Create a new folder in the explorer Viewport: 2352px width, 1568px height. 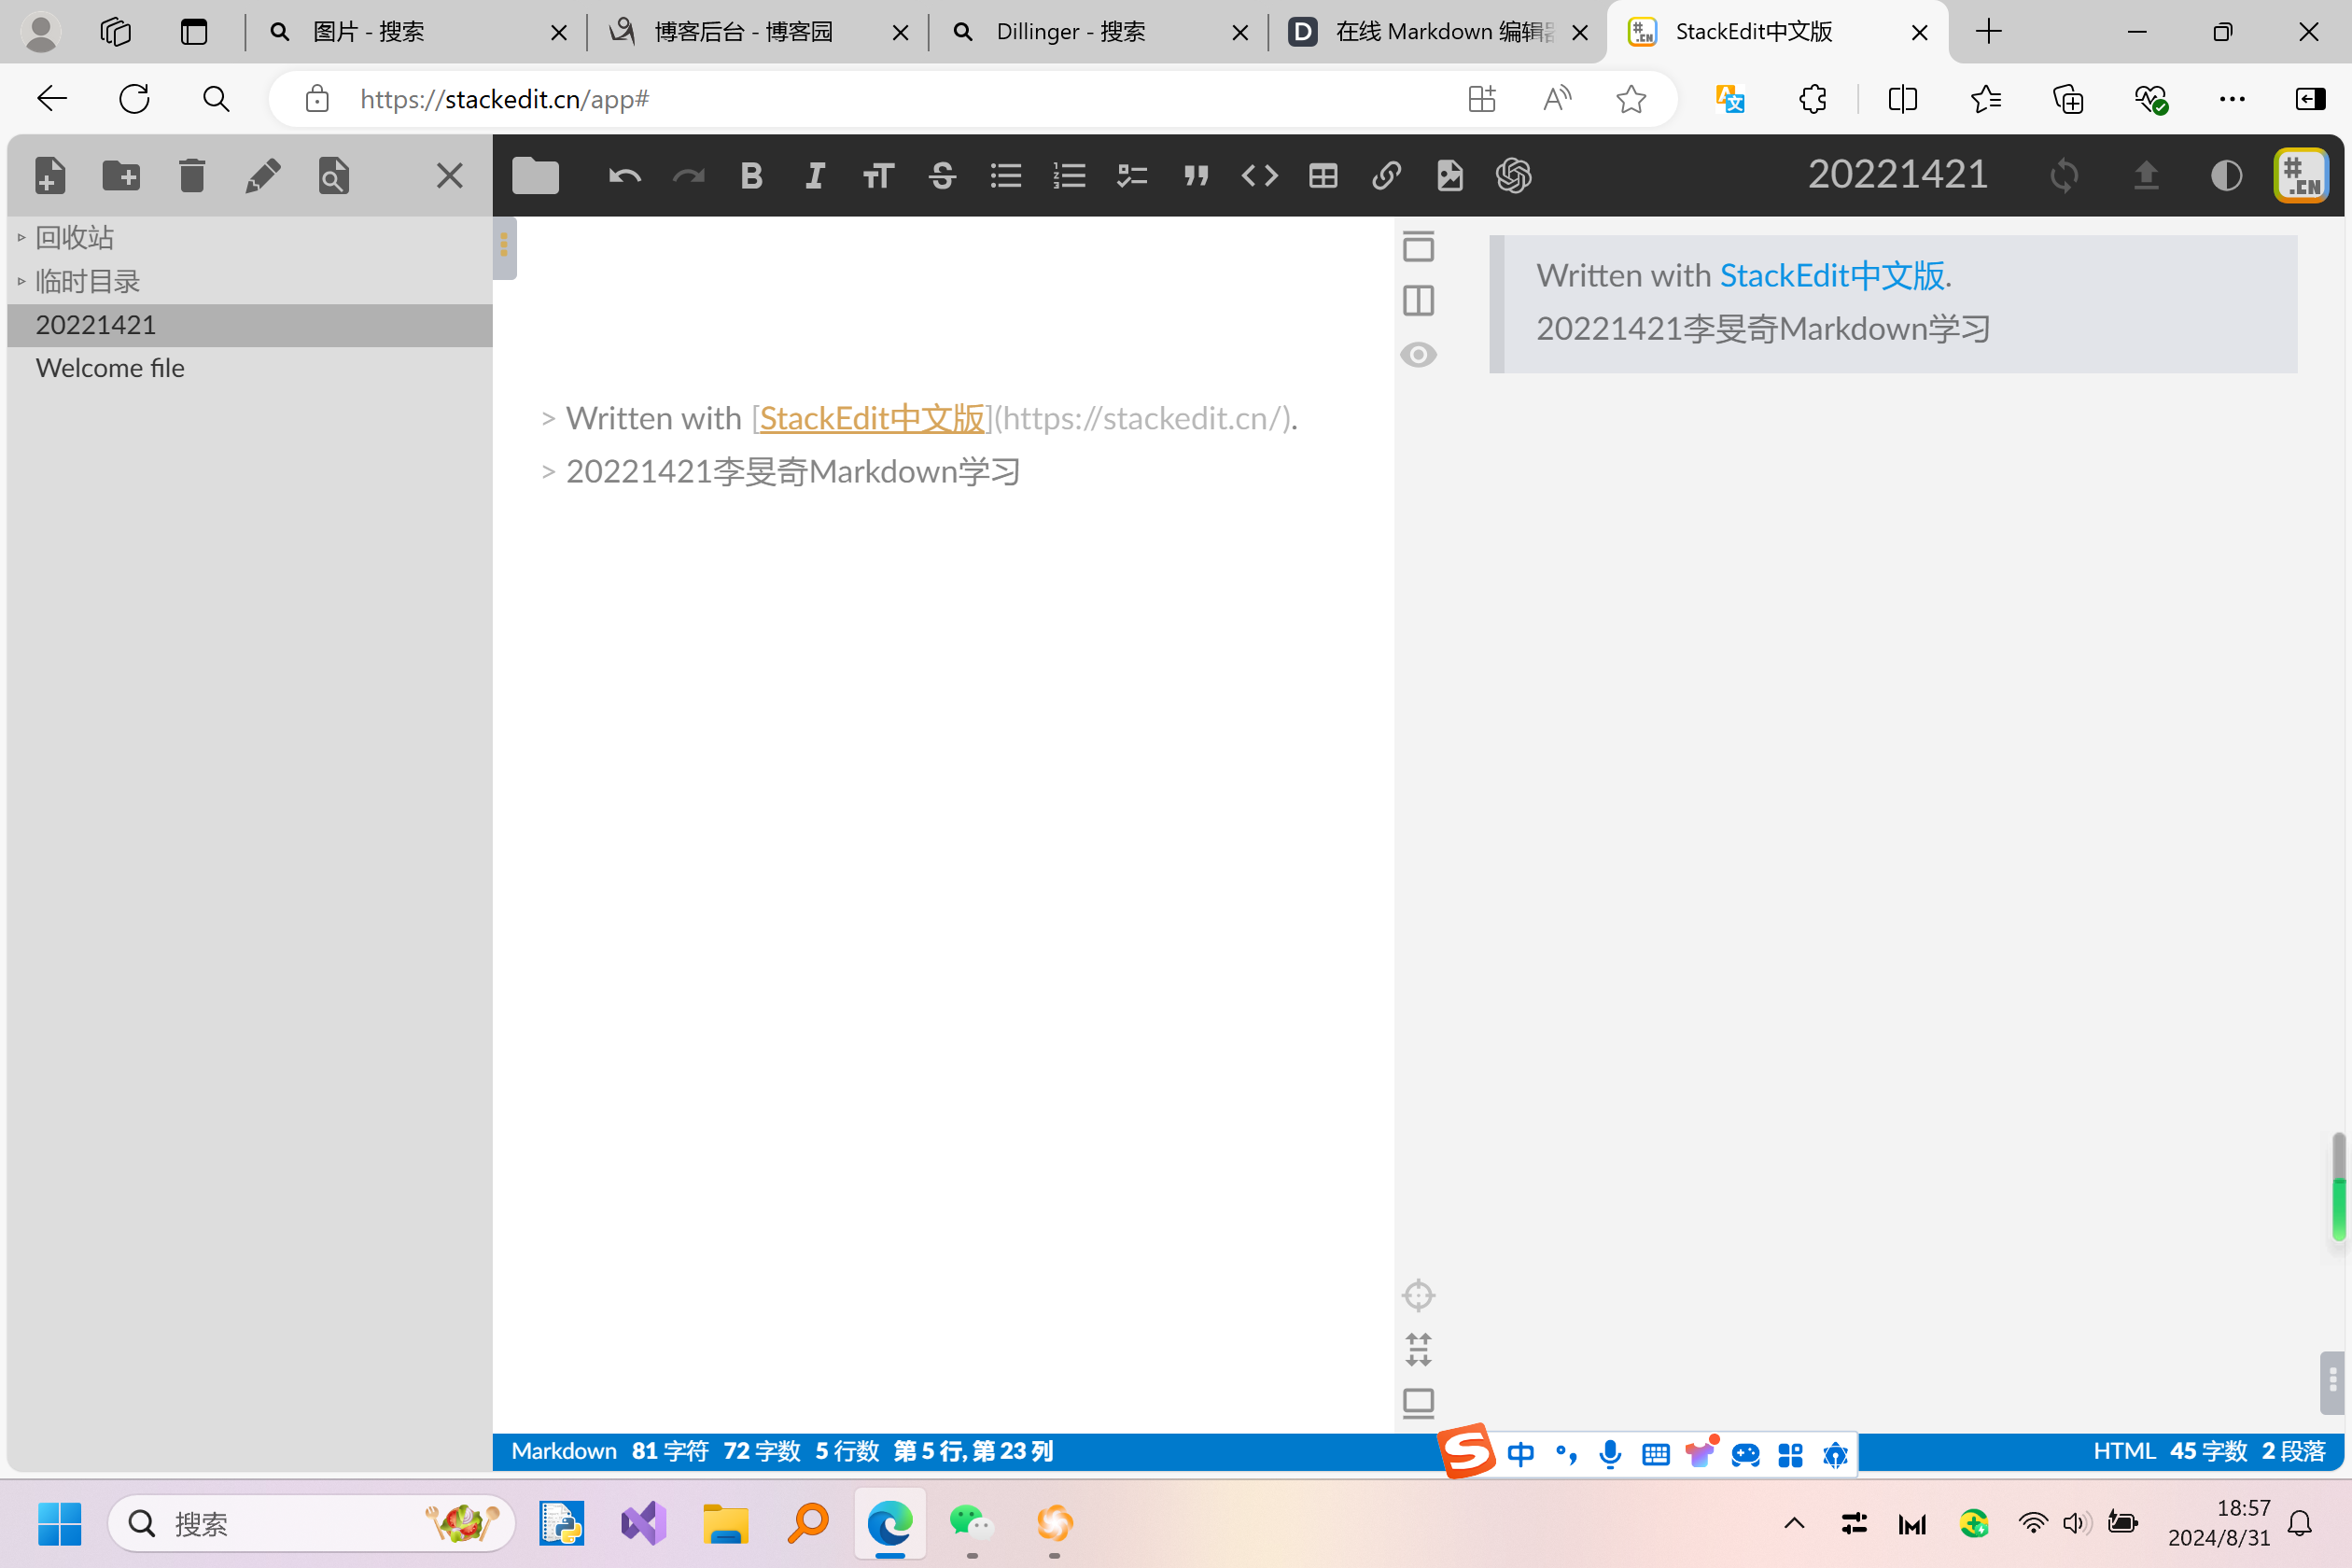tap(122, 176)
